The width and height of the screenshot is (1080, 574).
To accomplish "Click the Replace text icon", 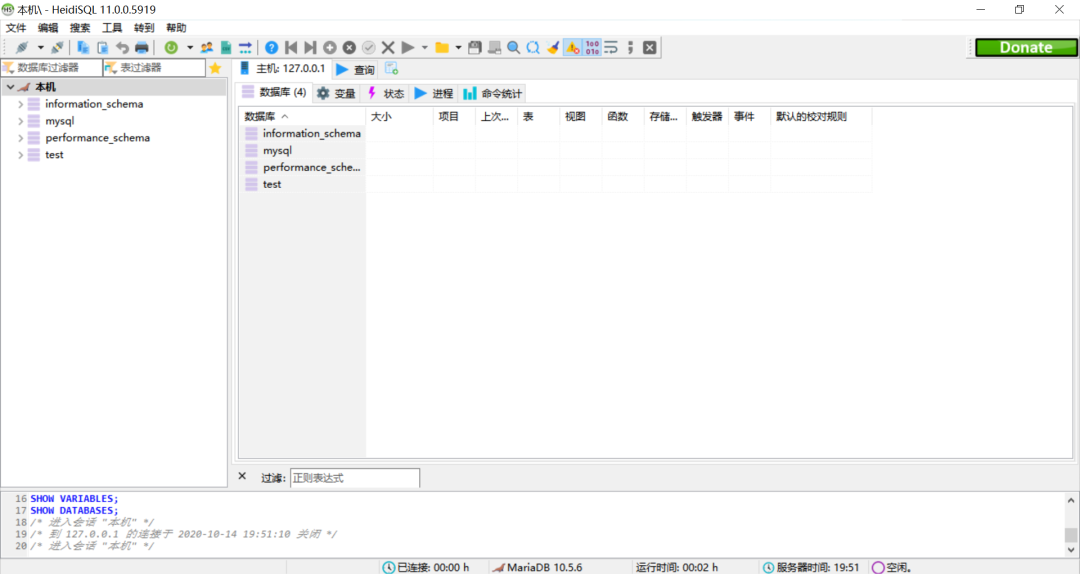I will [x=533, y=48].
